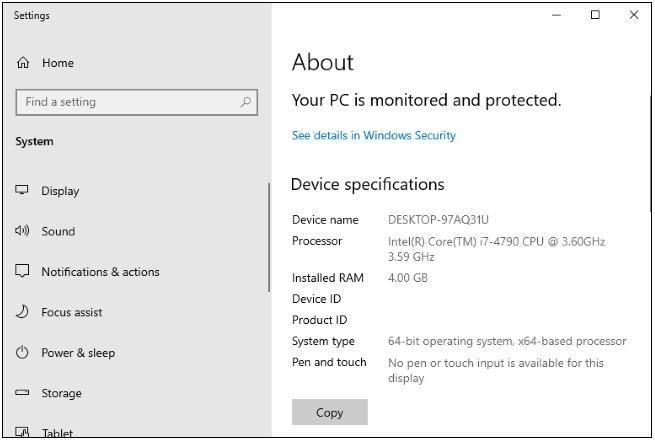The height and width of the screenshot is (440, 655).
Task: Click the Power & sleep icon
Action: tap(23, 353)
